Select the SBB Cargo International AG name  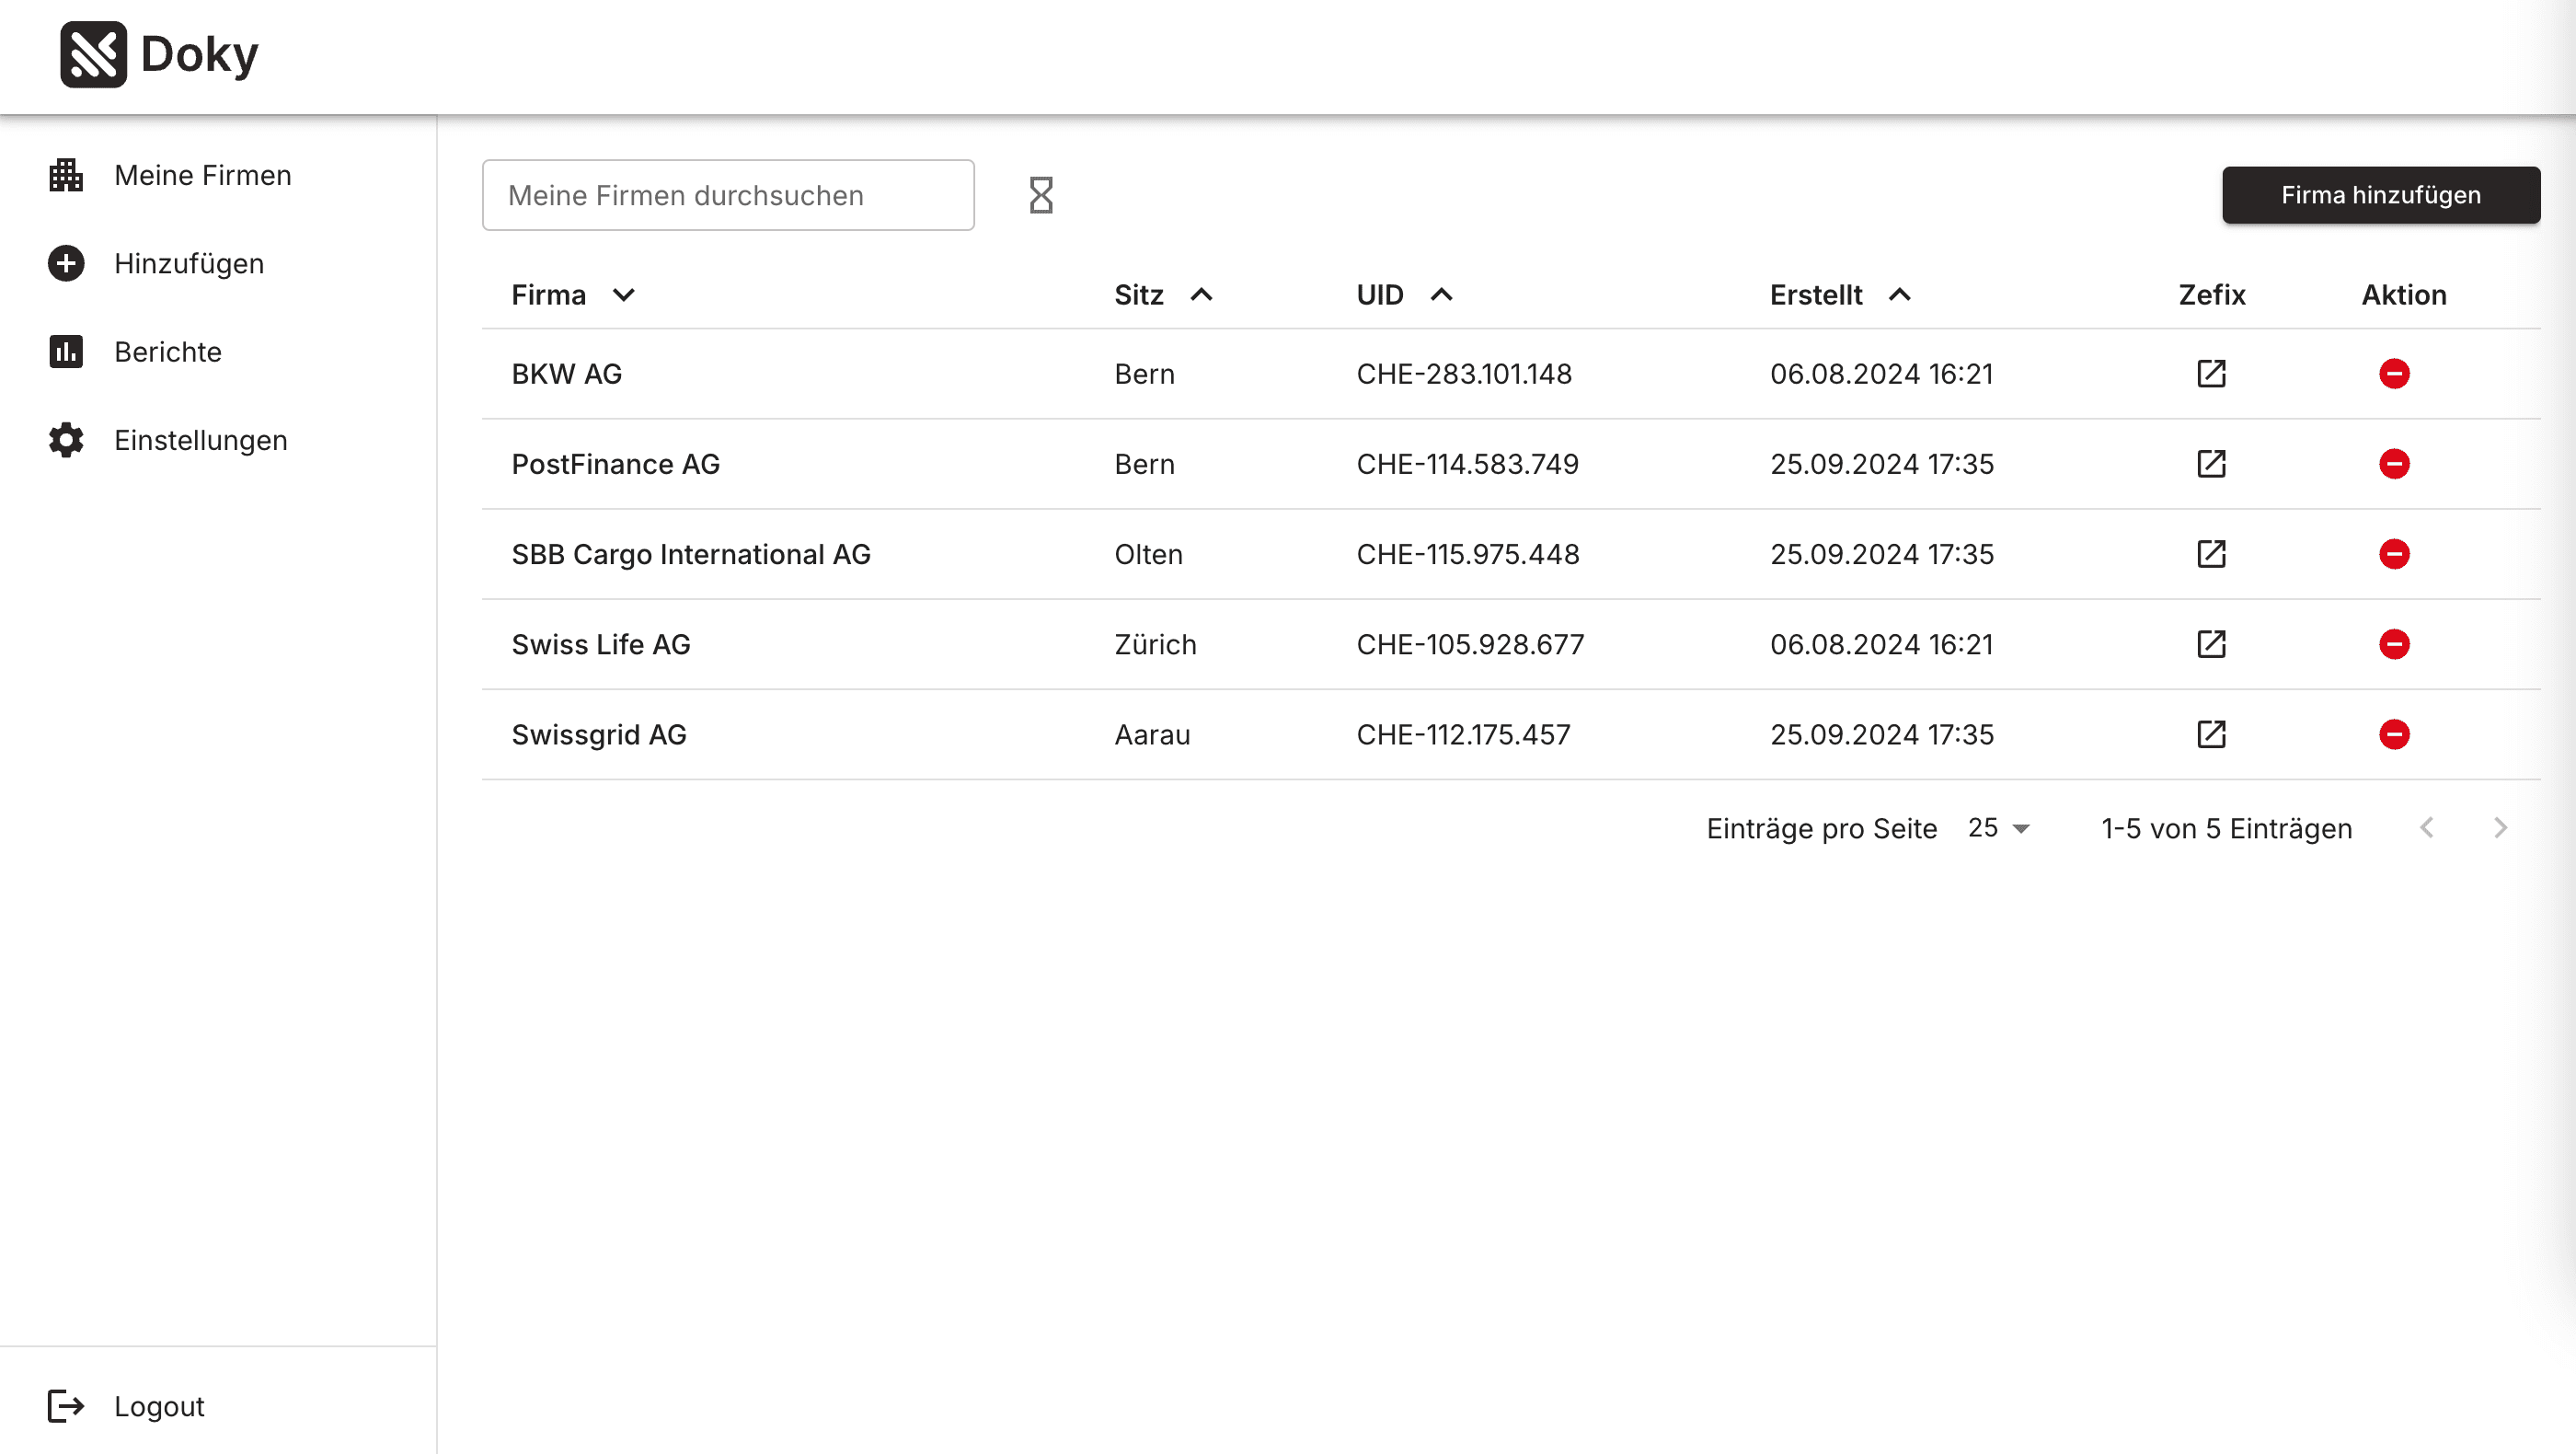691,554
